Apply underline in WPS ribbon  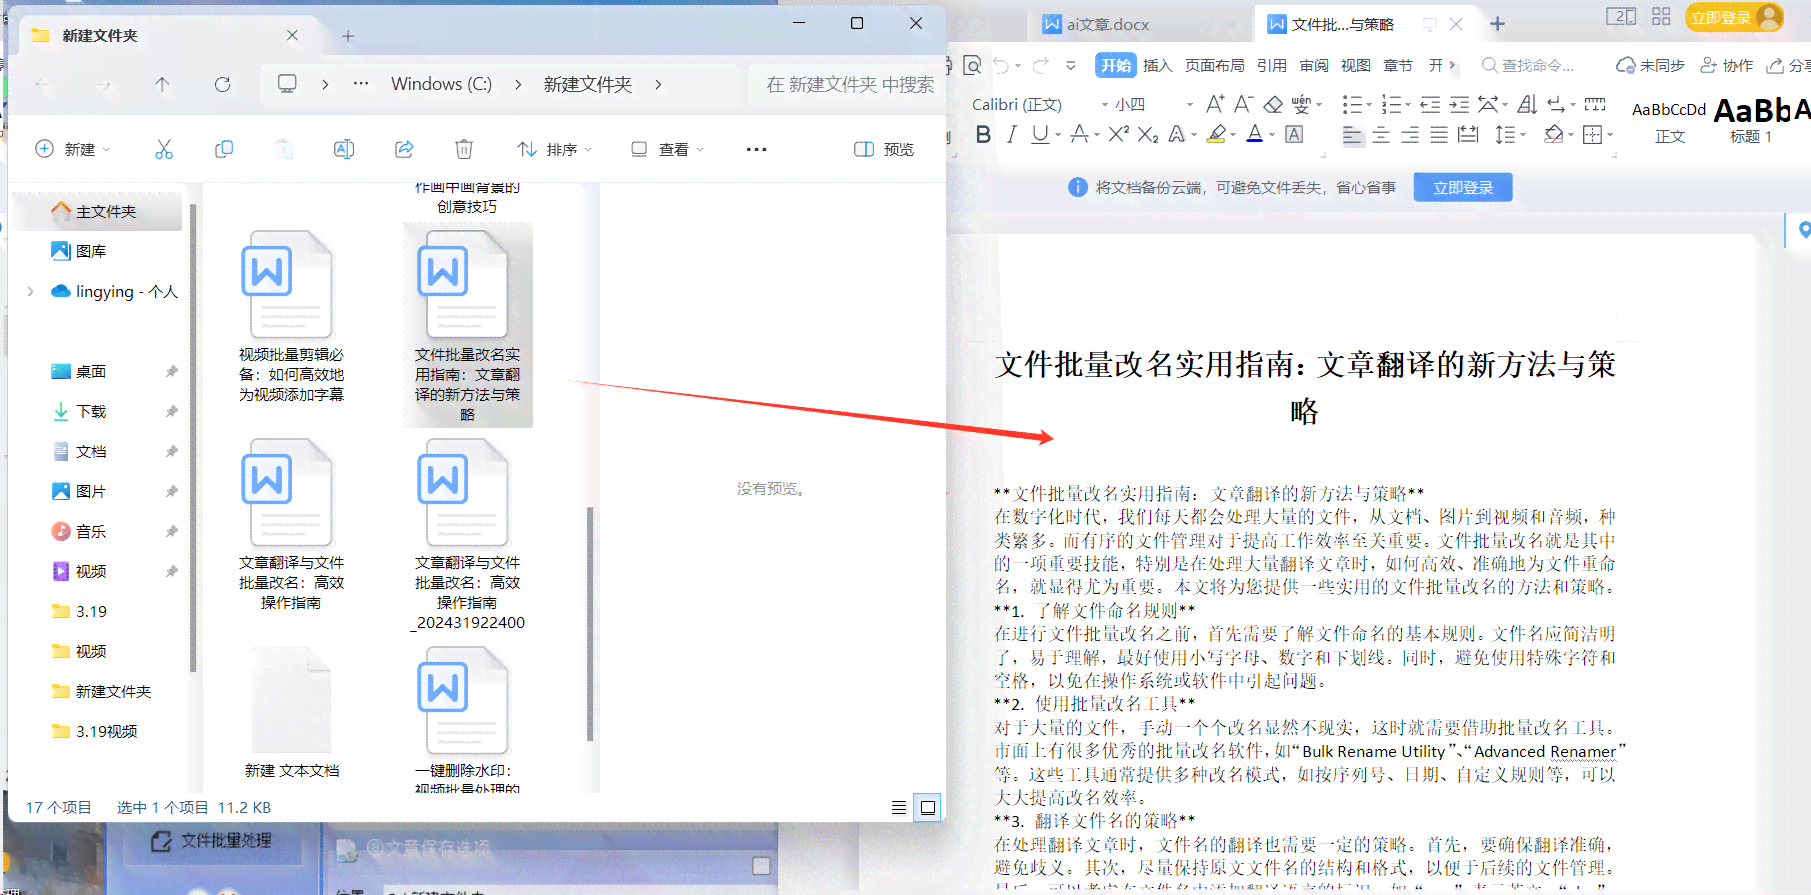(1040, 134)
